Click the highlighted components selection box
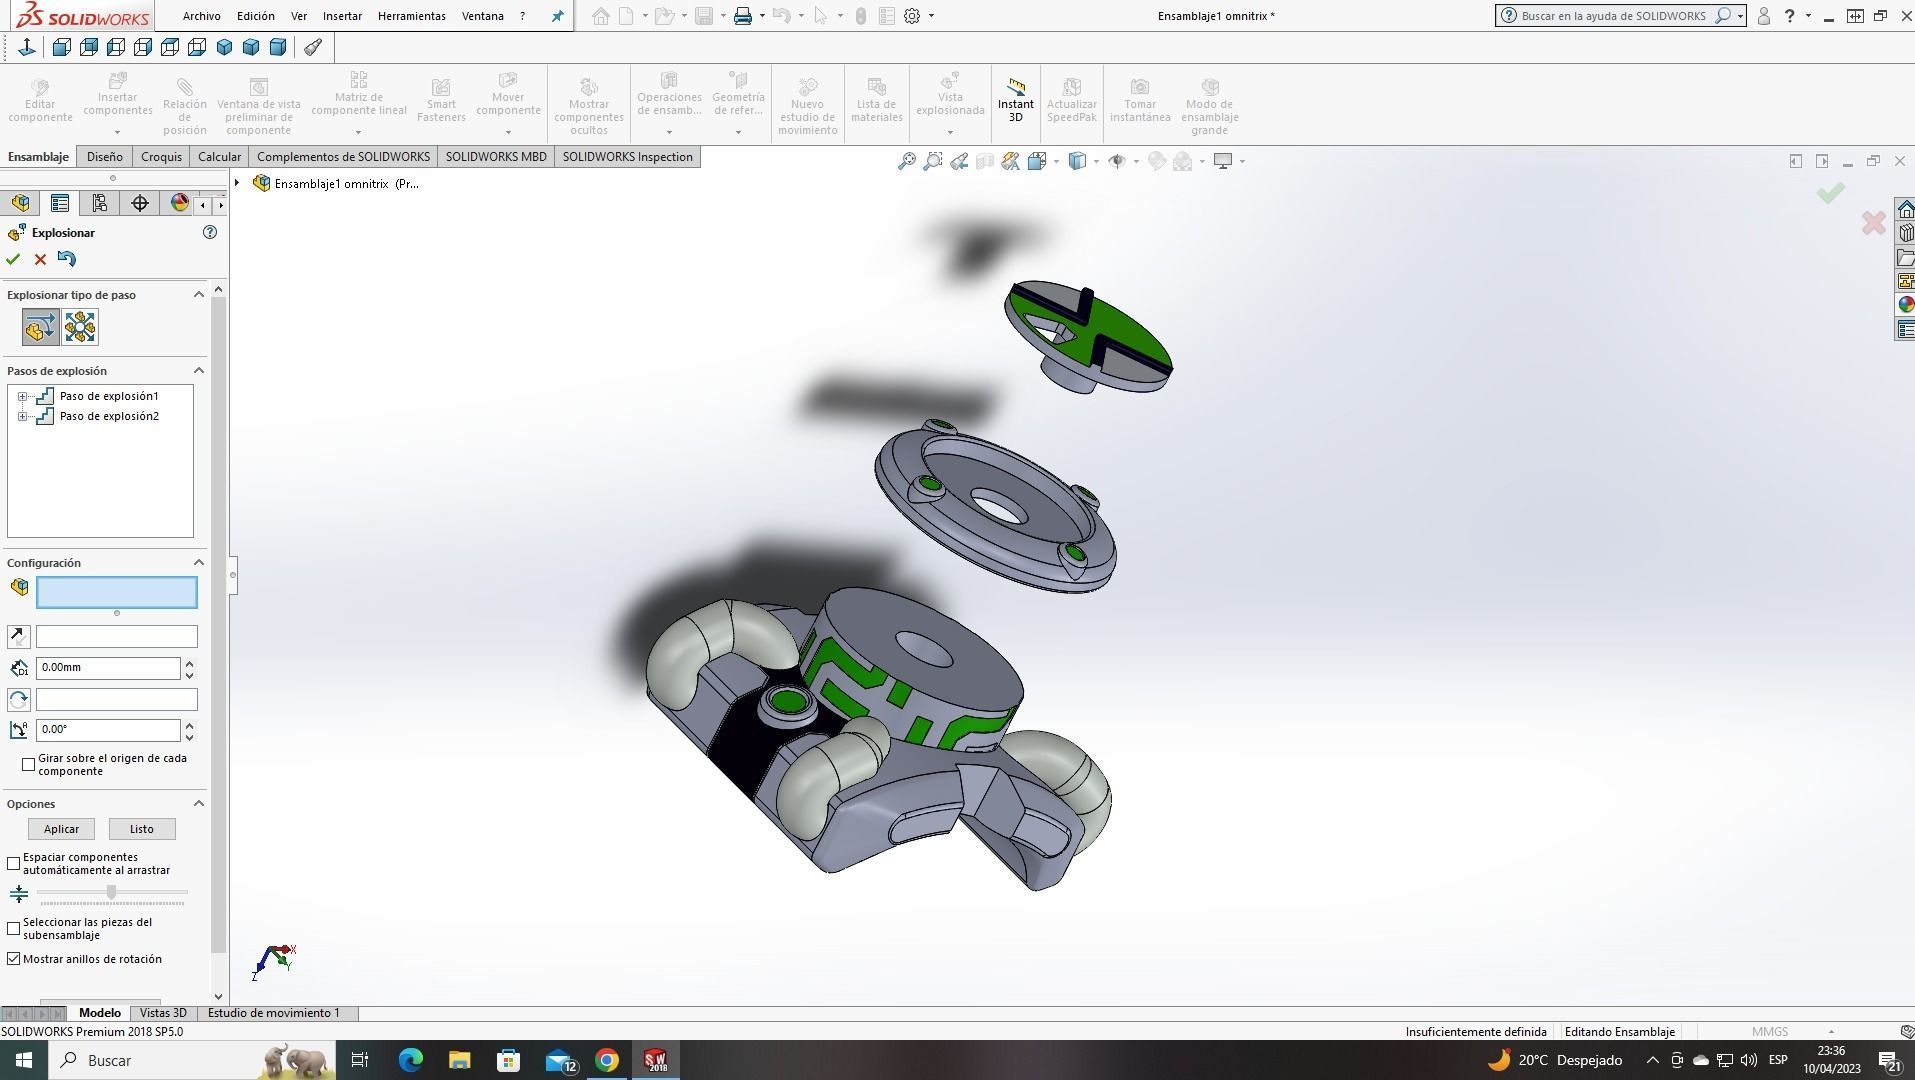The height and width of the screenshot is (1080, 1915). point(117,593)
